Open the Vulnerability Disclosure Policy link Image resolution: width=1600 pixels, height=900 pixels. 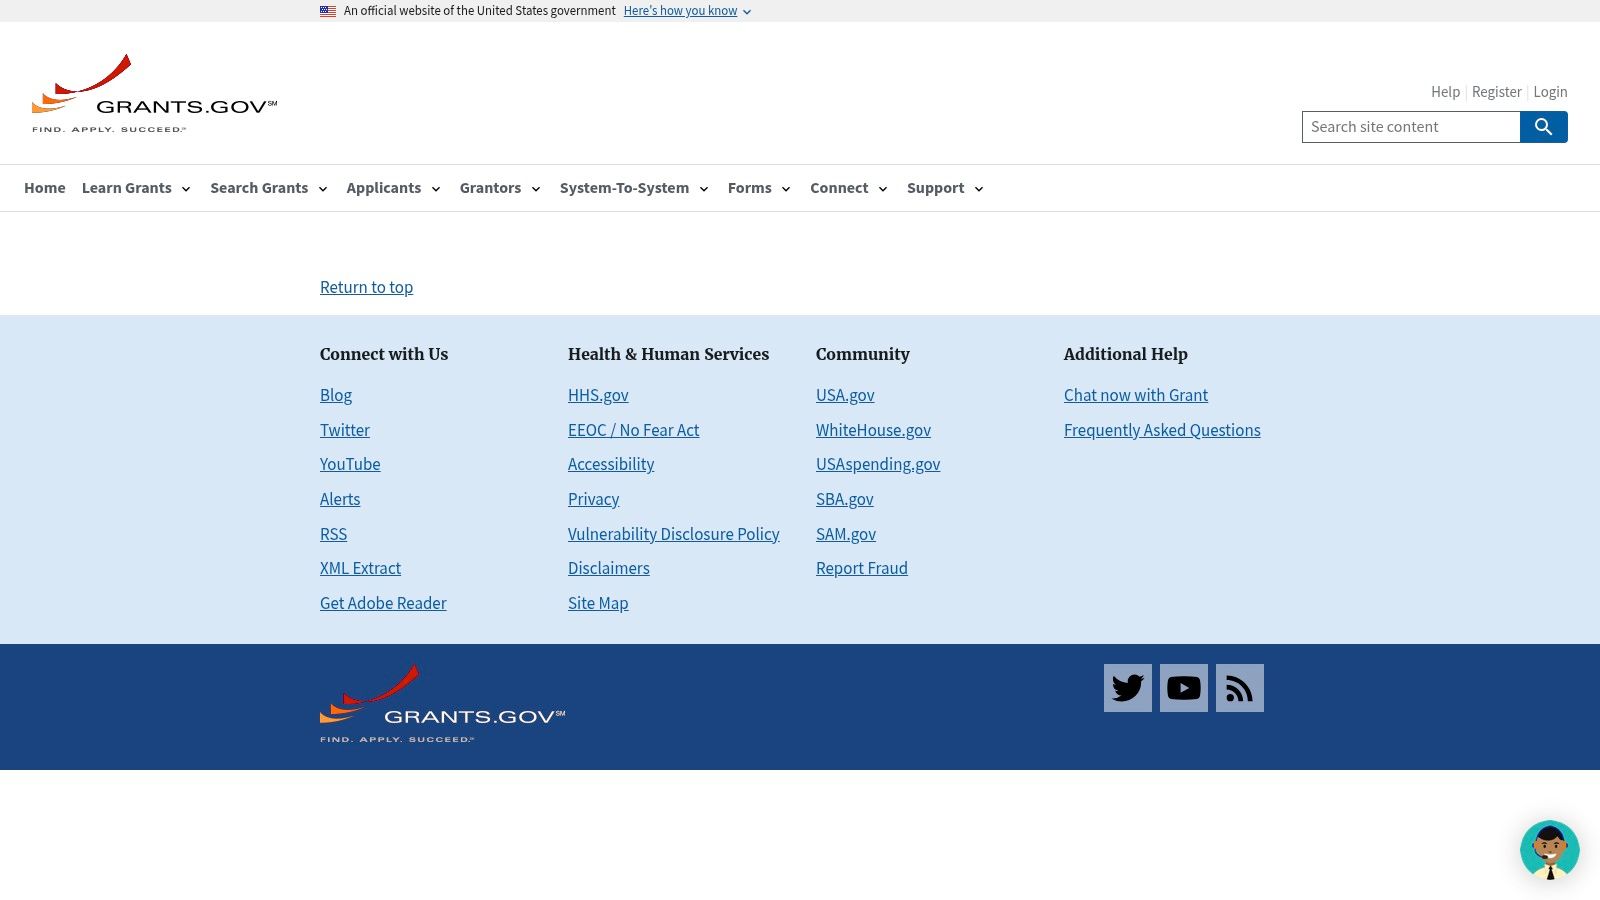674,534
